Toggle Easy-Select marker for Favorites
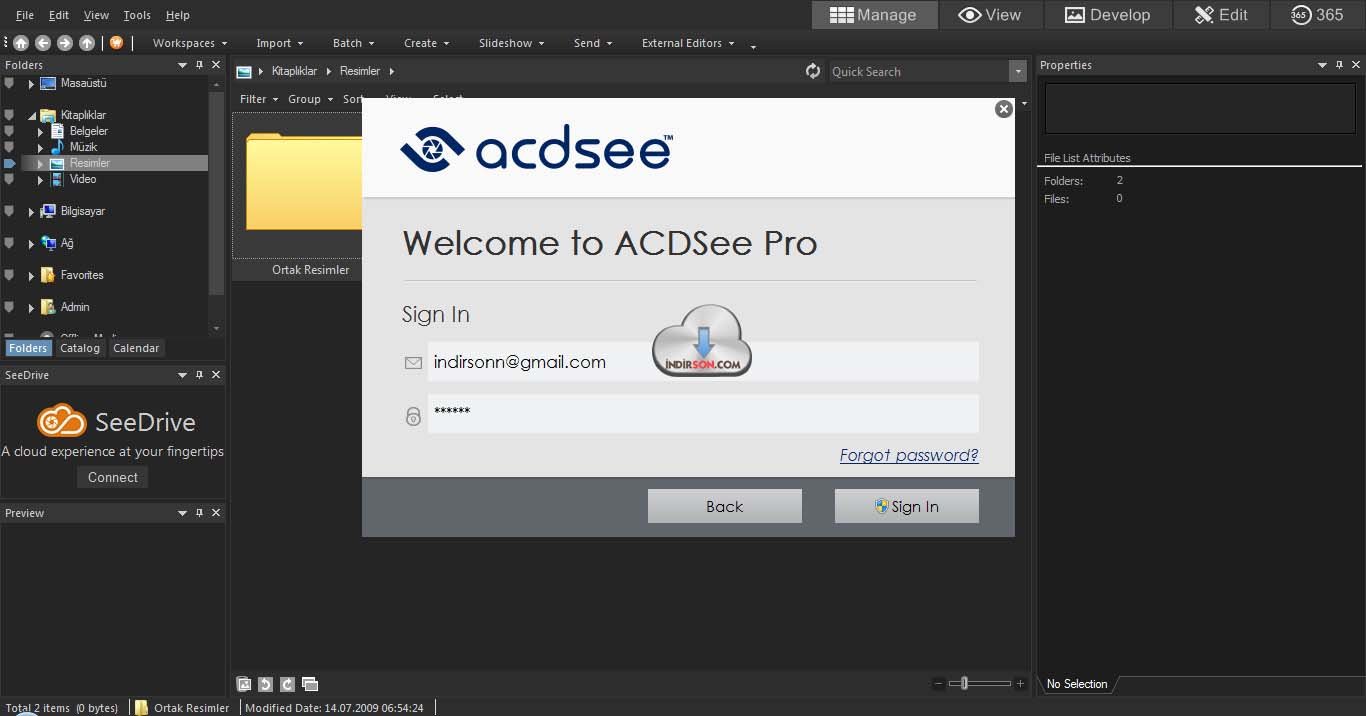1366x716 pixels. coord(9,275)
